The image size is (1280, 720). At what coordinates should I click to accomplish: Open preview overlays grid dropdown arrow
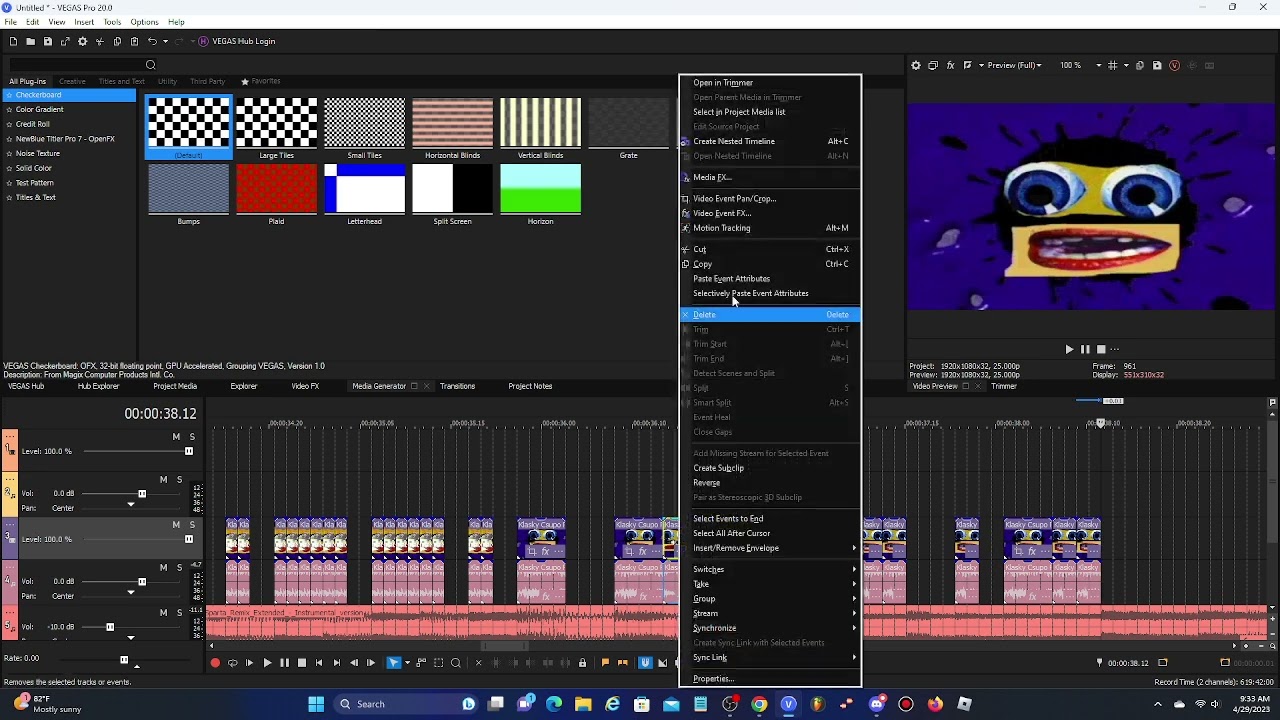[x=1126, y=65]
